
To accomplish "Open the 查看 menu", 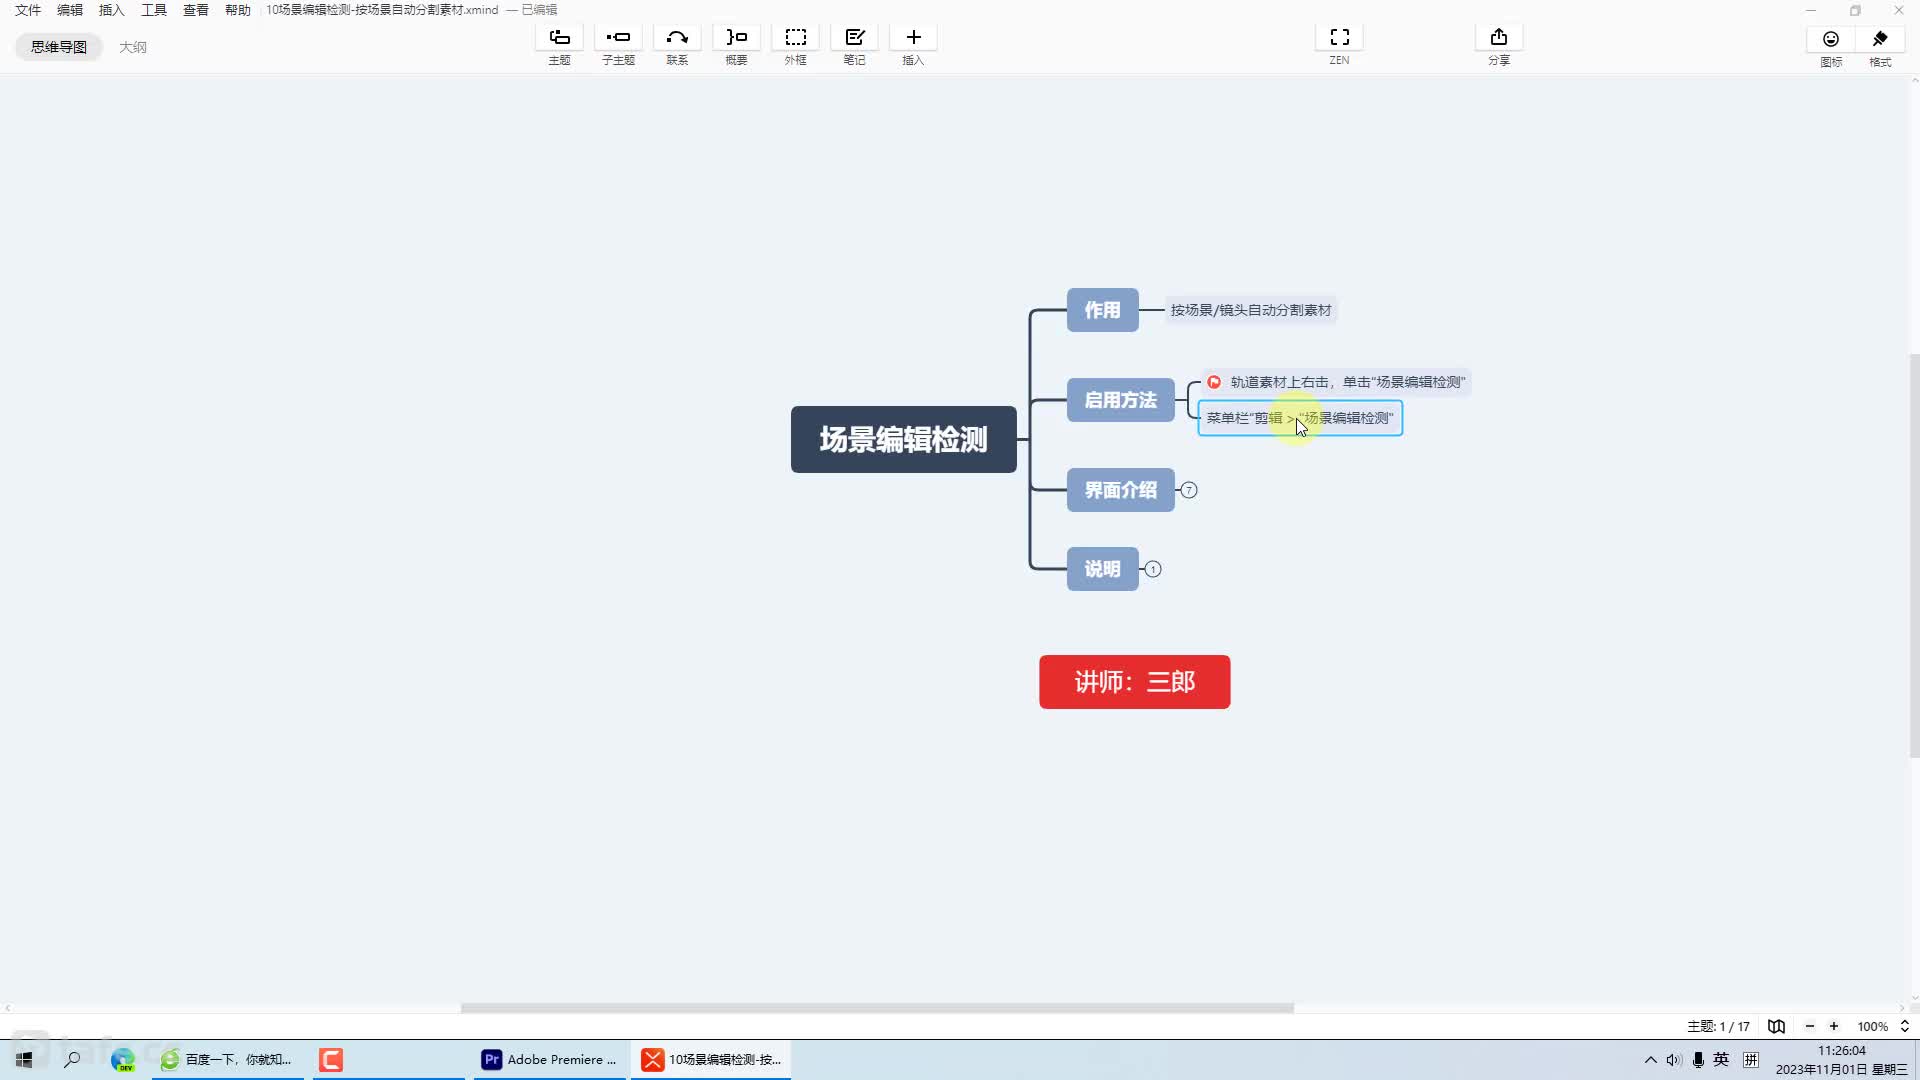I will [x=196, y=10].
